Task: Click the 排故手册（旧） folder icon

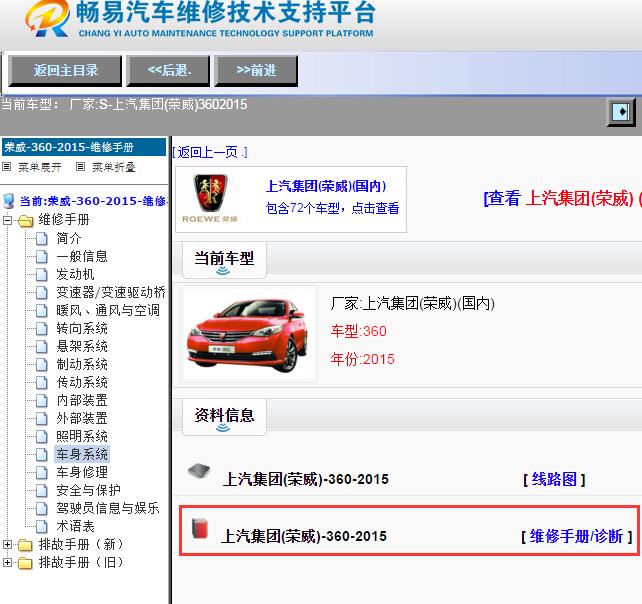Action: pyautogui.click(x=25, y=563)
